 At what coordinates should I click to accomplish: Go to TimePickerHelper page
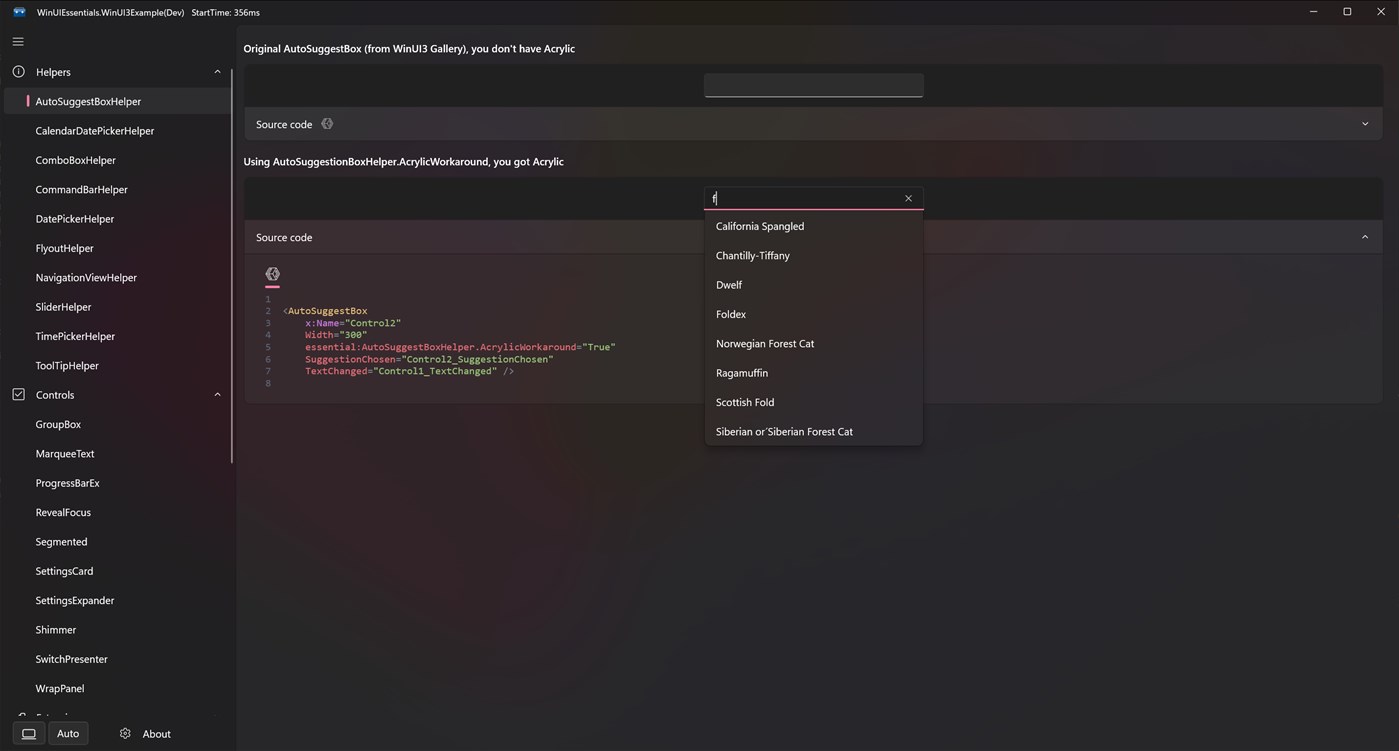(118, 336)
